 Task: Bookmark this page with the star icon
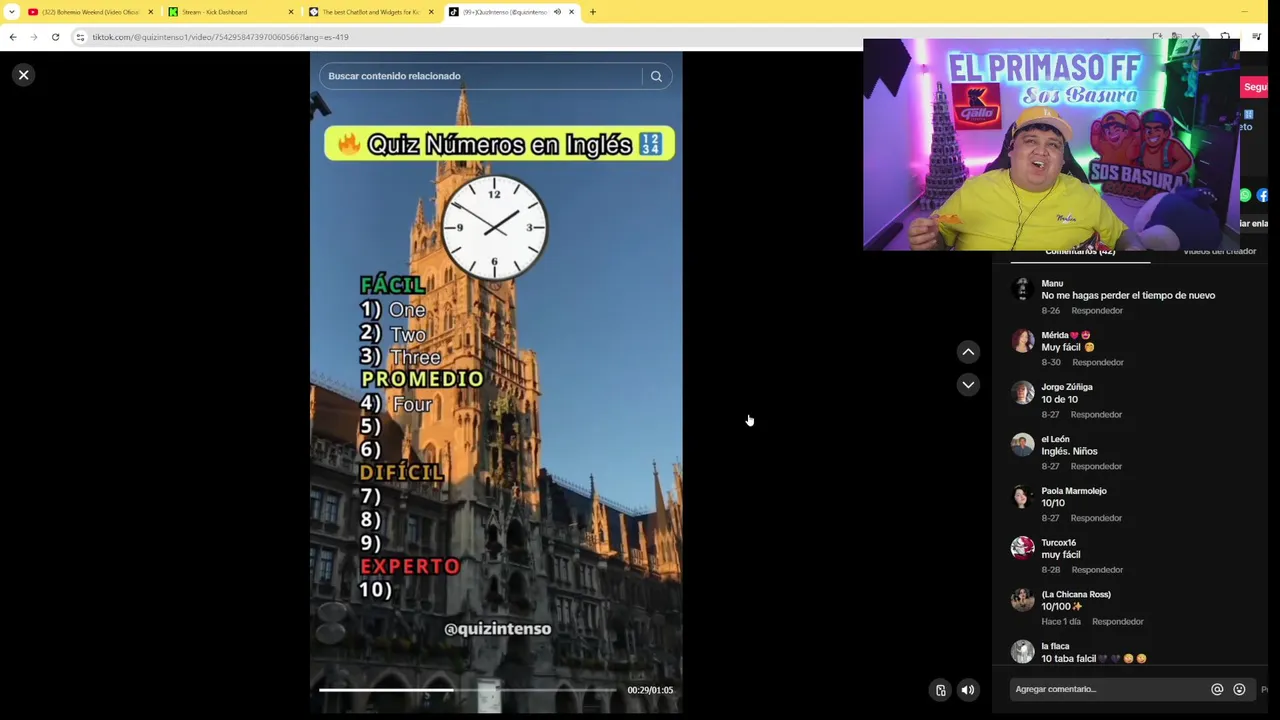(1195, 37)
